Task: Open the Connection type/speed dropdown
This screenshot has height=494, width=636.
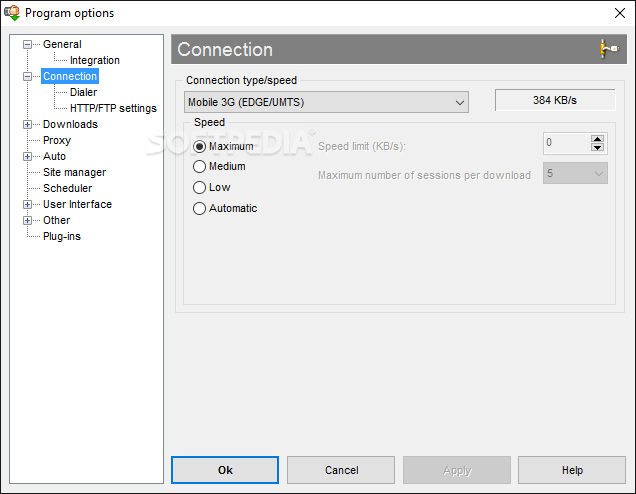Action: (x=326, y=102)
